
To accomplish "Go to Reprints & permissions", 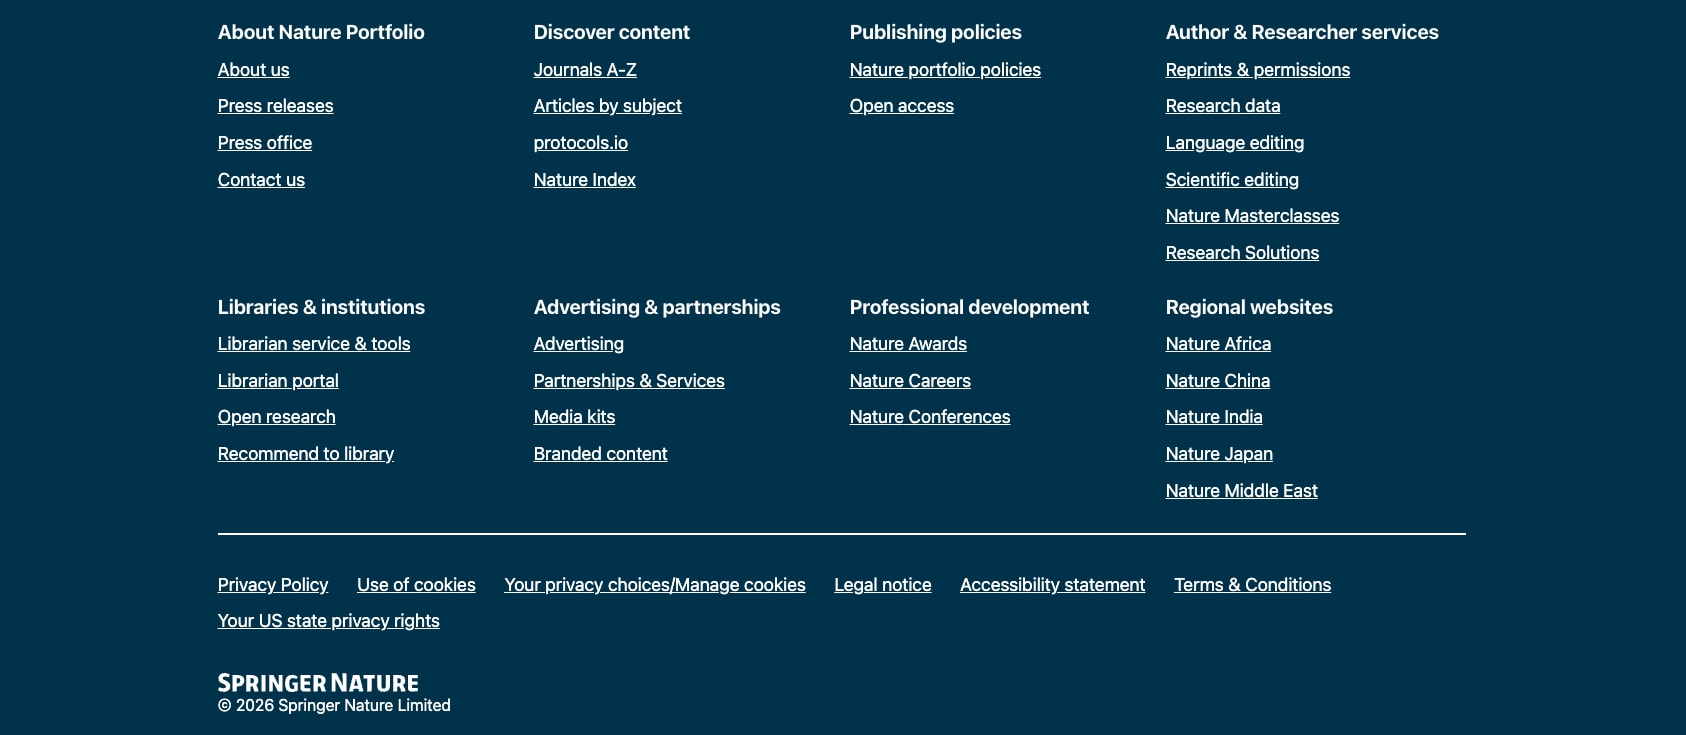I will 1257,70.
